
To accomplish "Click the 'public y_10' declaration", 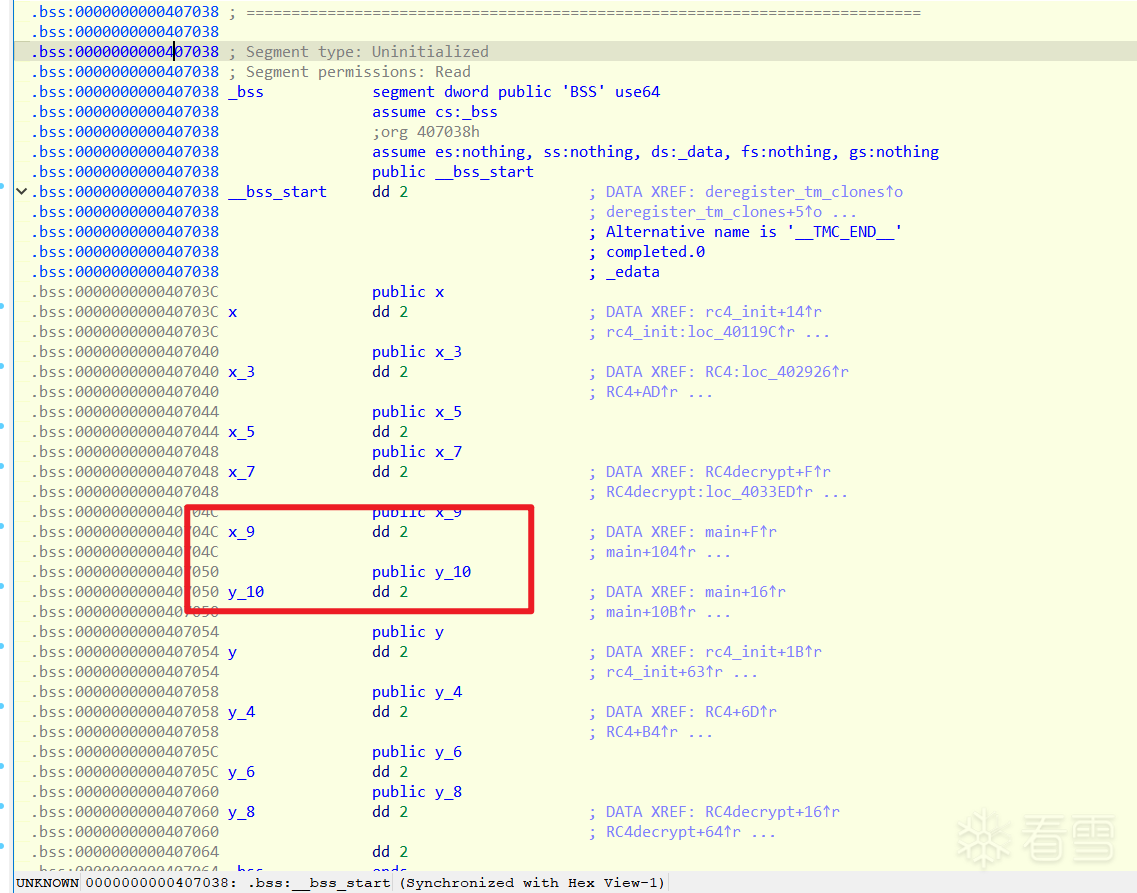I will point(421,572).
